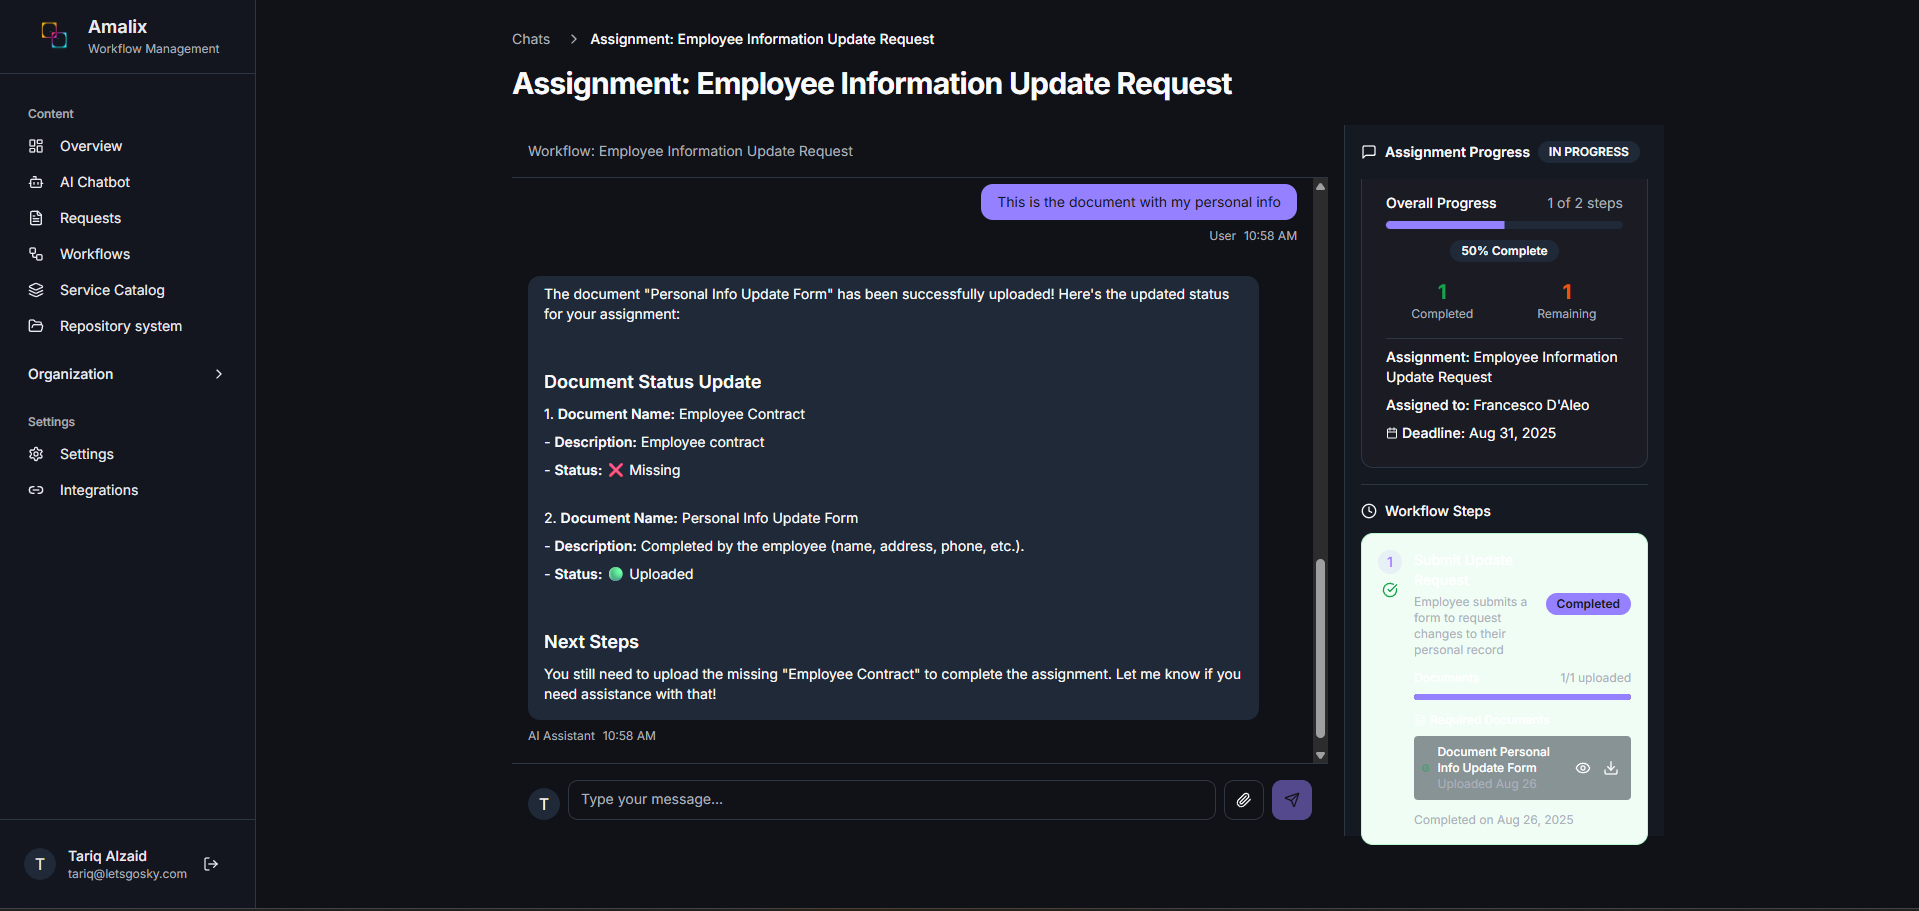The width and height of the screenshot is (1919, 911).
Task: Open the Repository system folder icon
Action: pos(36,326)
